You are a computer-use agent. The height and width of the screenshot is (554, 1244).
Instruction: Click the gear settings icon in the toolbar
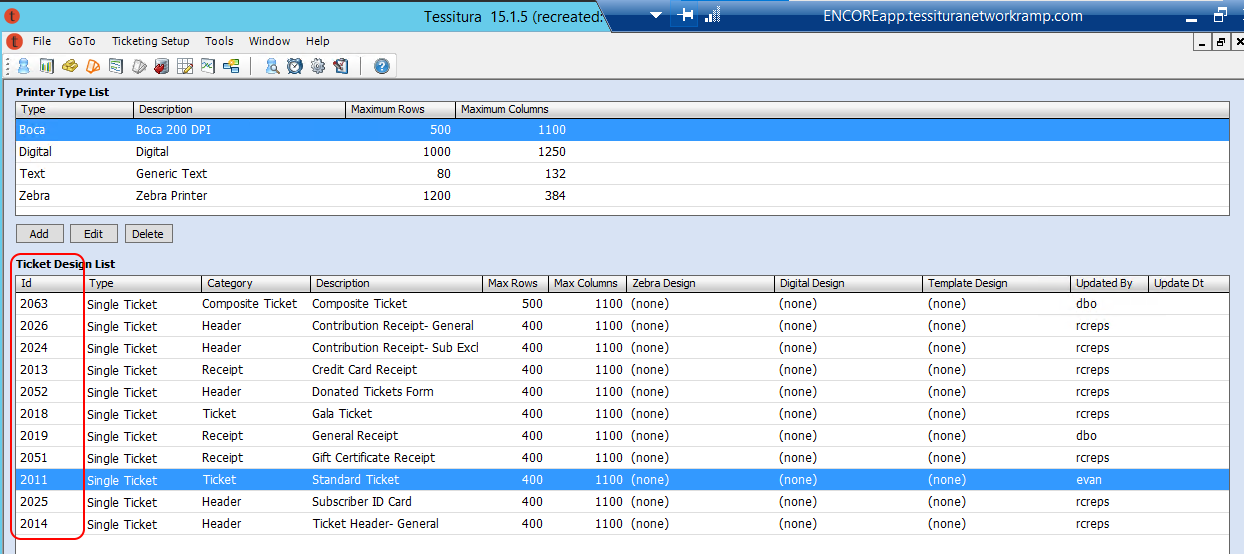point(318,67)
